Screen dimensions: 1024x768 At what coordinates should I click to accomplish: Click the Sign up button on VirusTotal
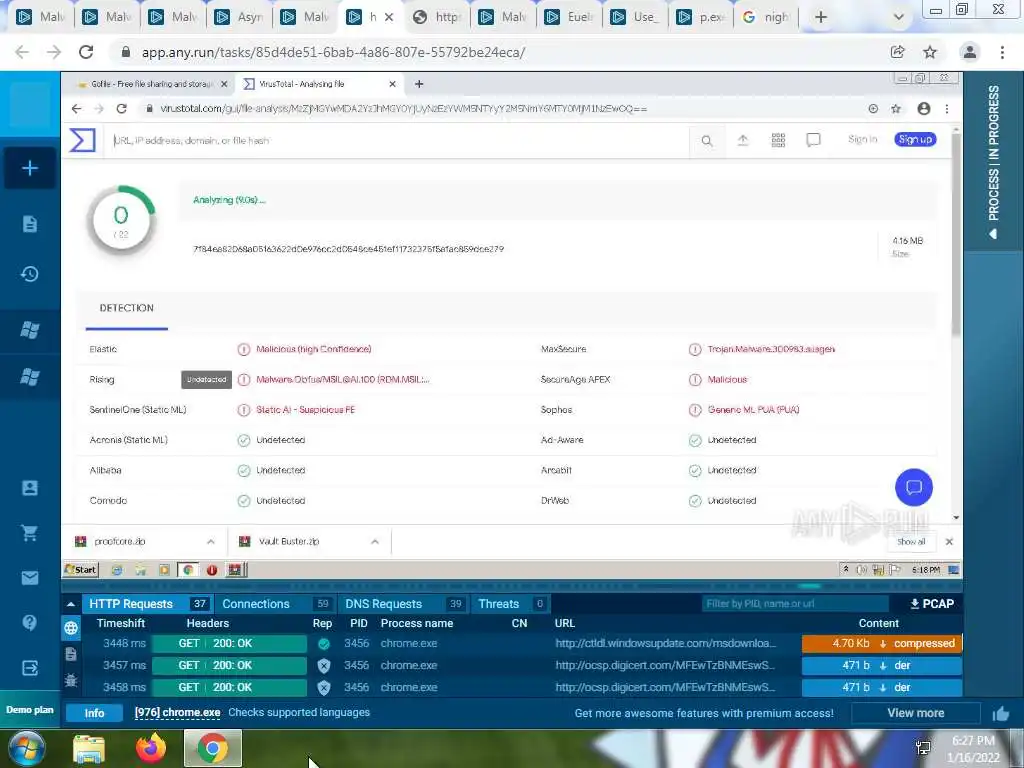tap(915, 139)
